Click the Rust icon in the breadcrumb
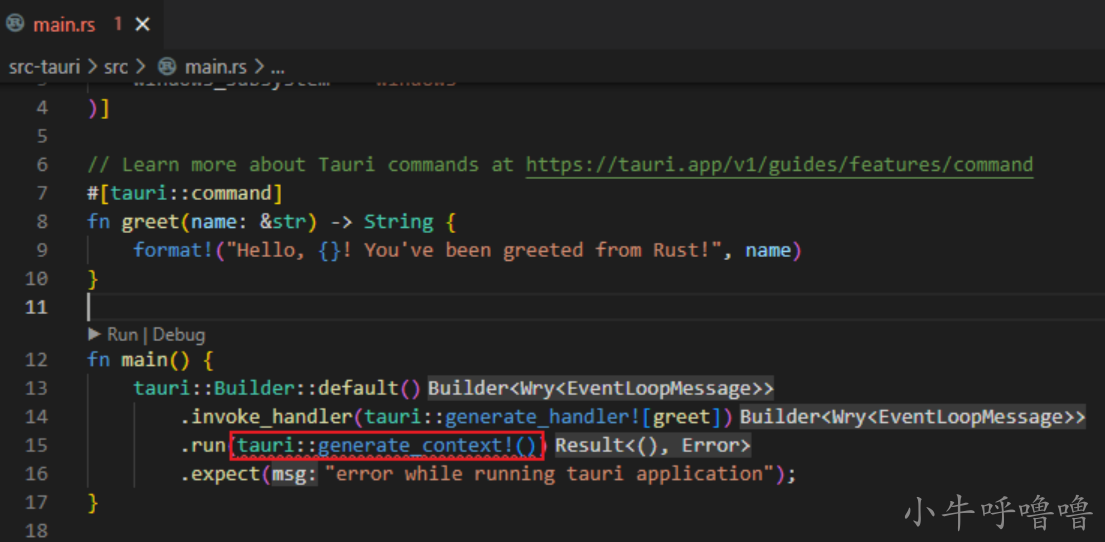The image size is (1105, 542). [x=167, y=67]
